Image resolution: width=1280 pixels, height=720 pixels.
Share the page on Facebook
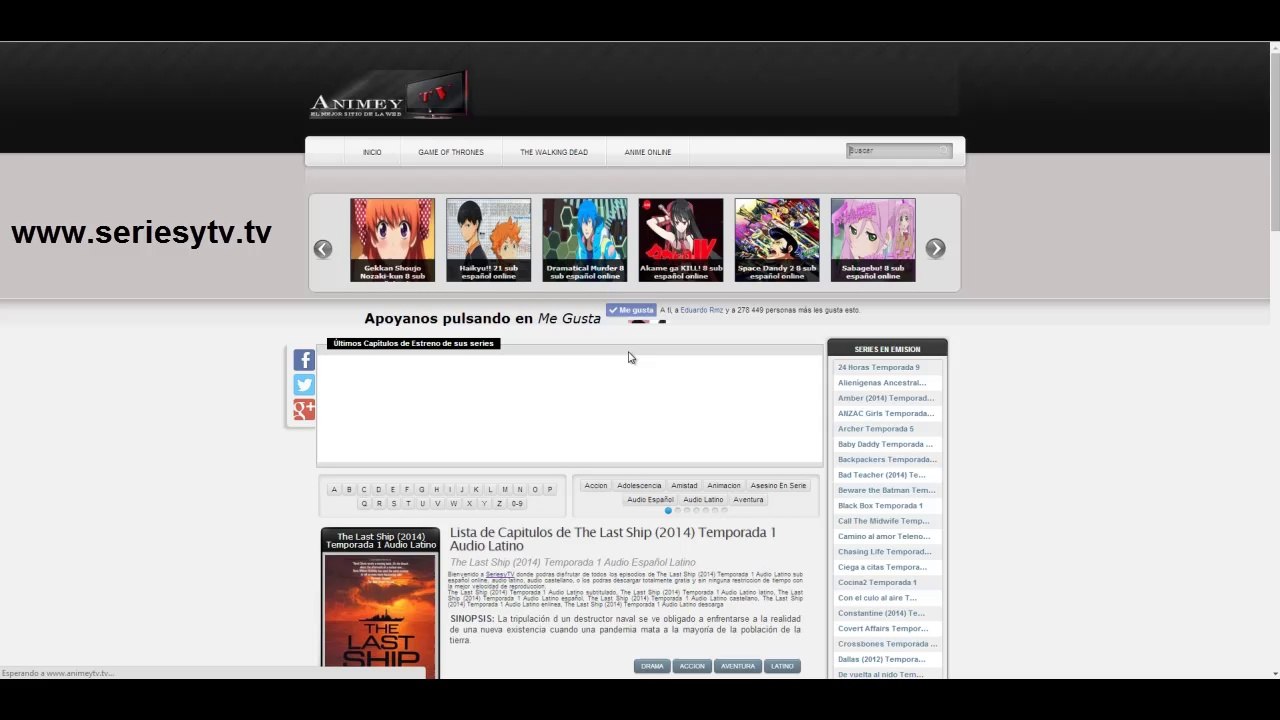point(304,360)
